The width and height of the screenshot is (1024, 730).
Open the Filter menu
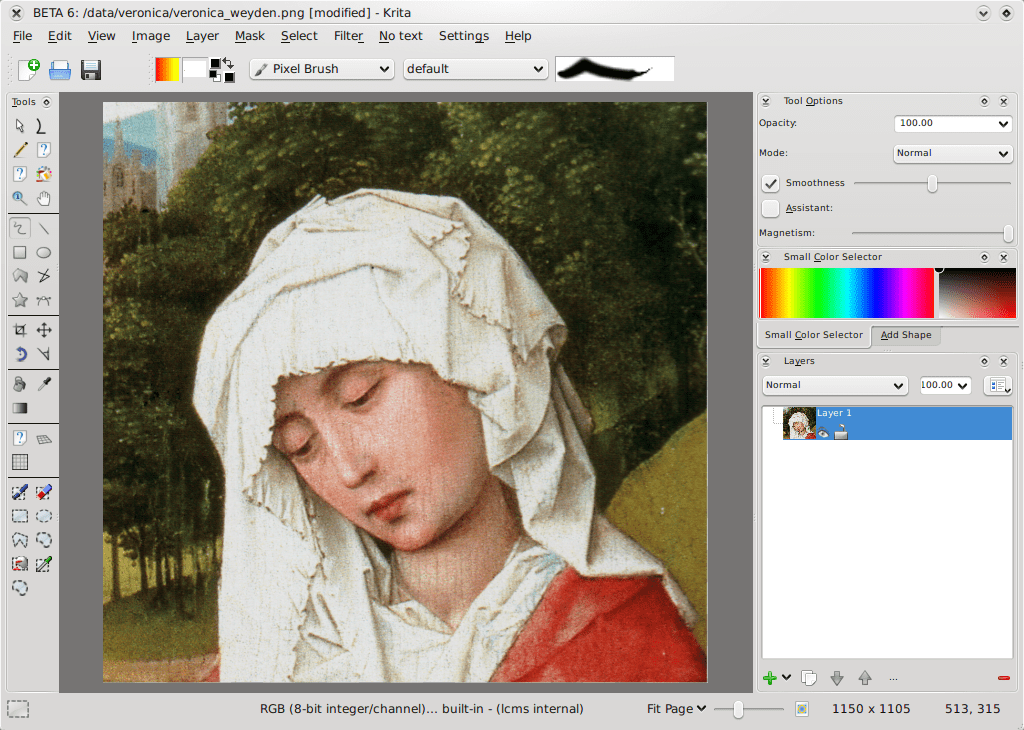348,36
